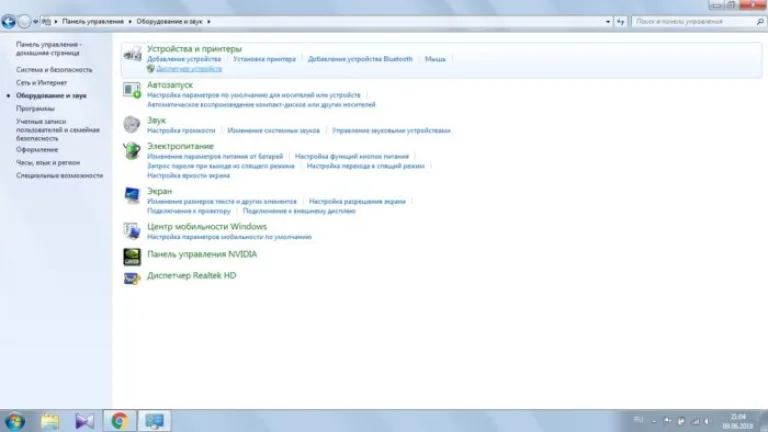
Task: Expand arrow after Оборудование и звук breadcrumb
Action: (x=209, y=22)
